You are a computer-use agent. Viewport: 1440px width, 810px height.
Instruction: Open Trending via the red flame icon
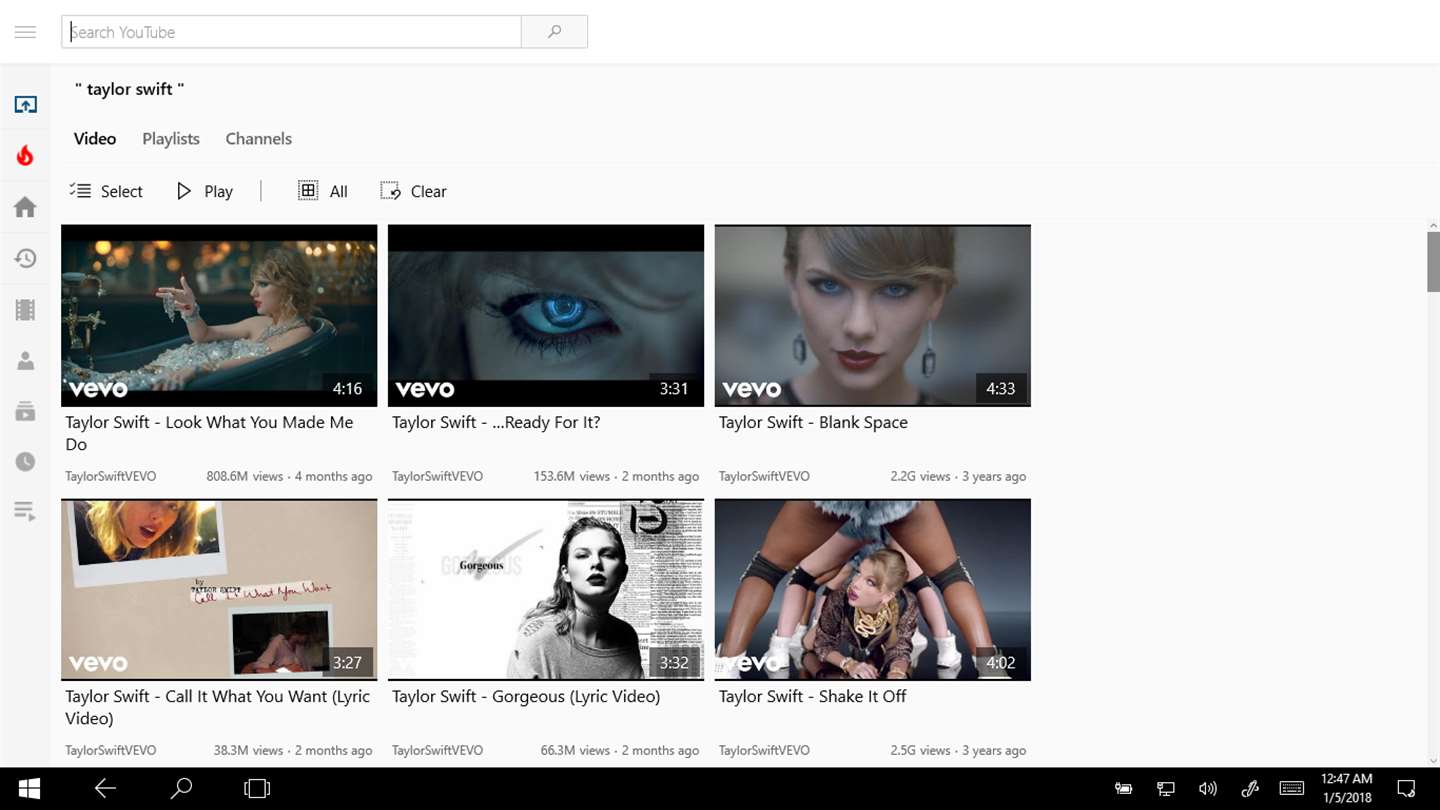pyautogui.click(x=25, y=155)
